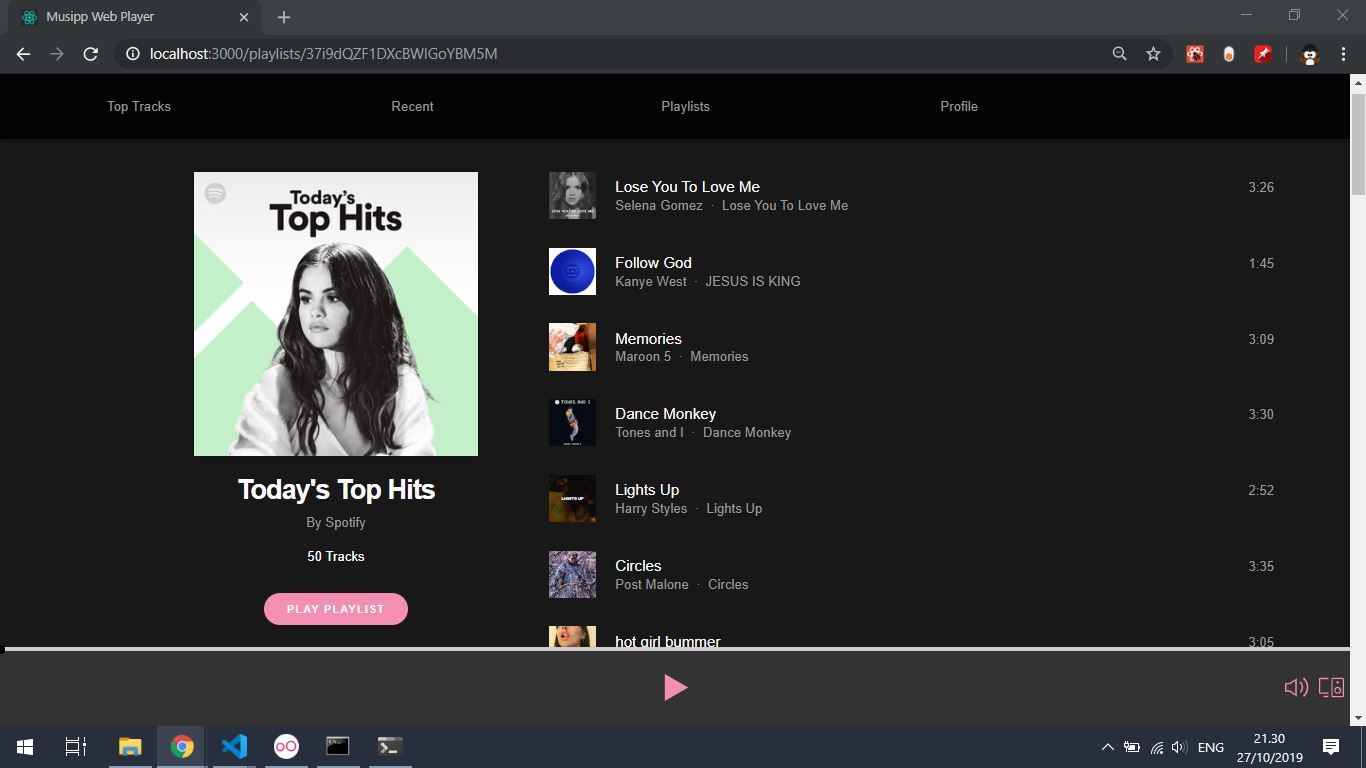Image resolution: width=1366 pixels, height=768 pixels.
Task: Open the network Wi-Fi tray icon
Action: pos(1156,747)
